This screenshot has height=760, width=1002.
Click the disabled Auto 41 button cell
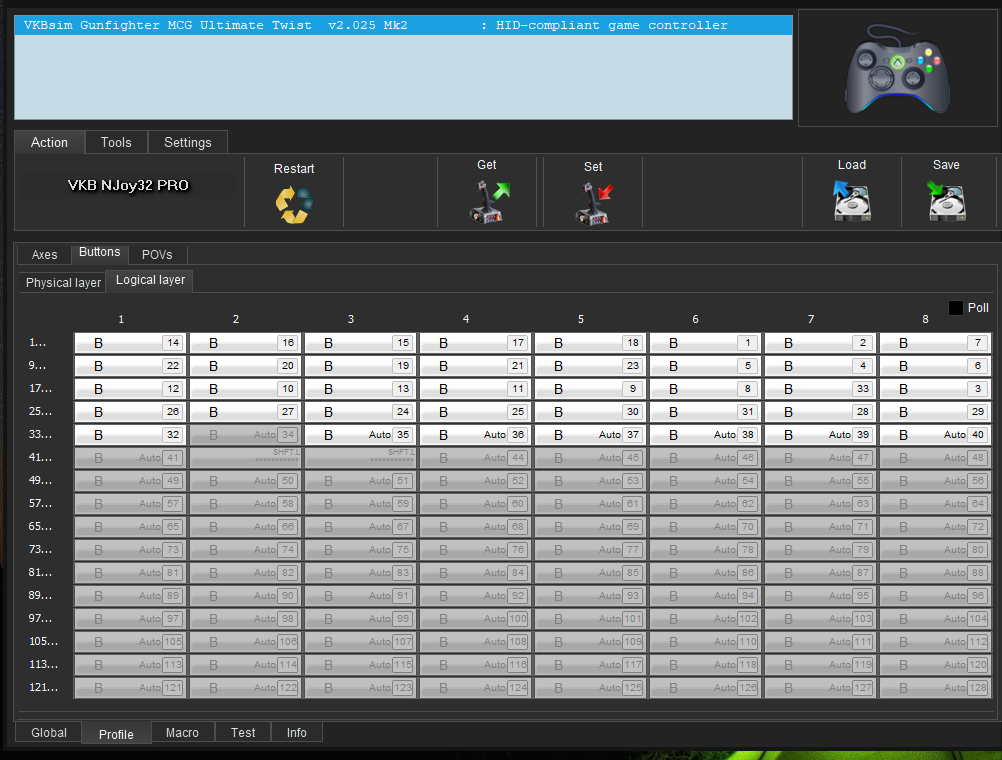(130, 458)
